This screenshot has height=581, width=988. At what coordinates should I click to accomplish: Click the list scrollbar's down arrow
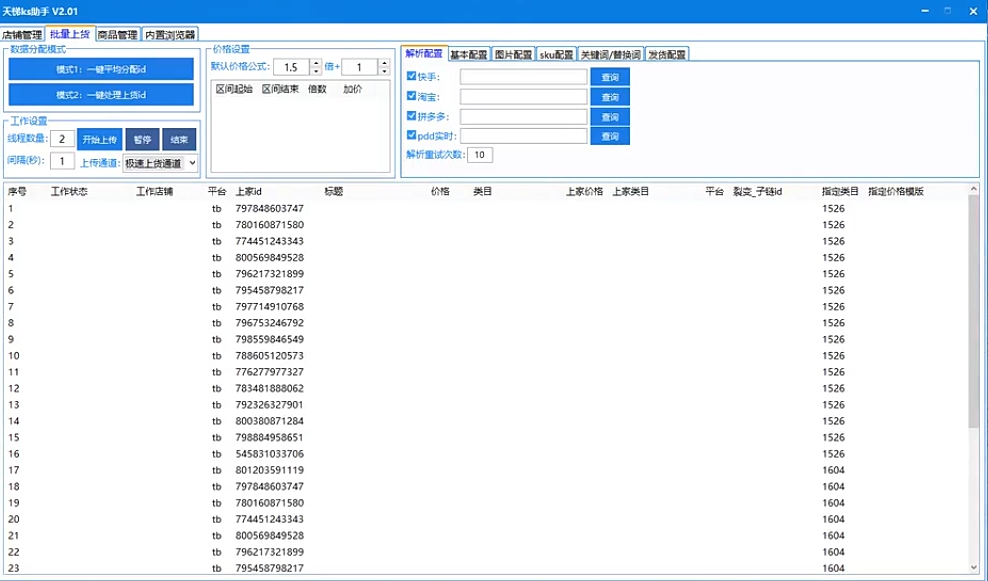(x=974, y=568)
